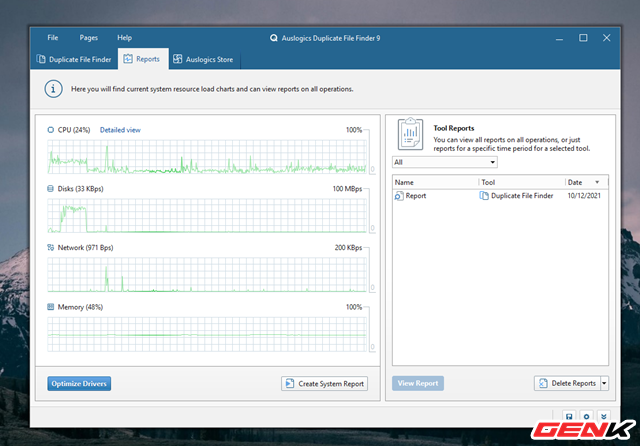The width and height of the screenshot is (640, 446).
Task: Open the All reports filter dropdown
Action: pyautogui.click(x=444, y=162)
